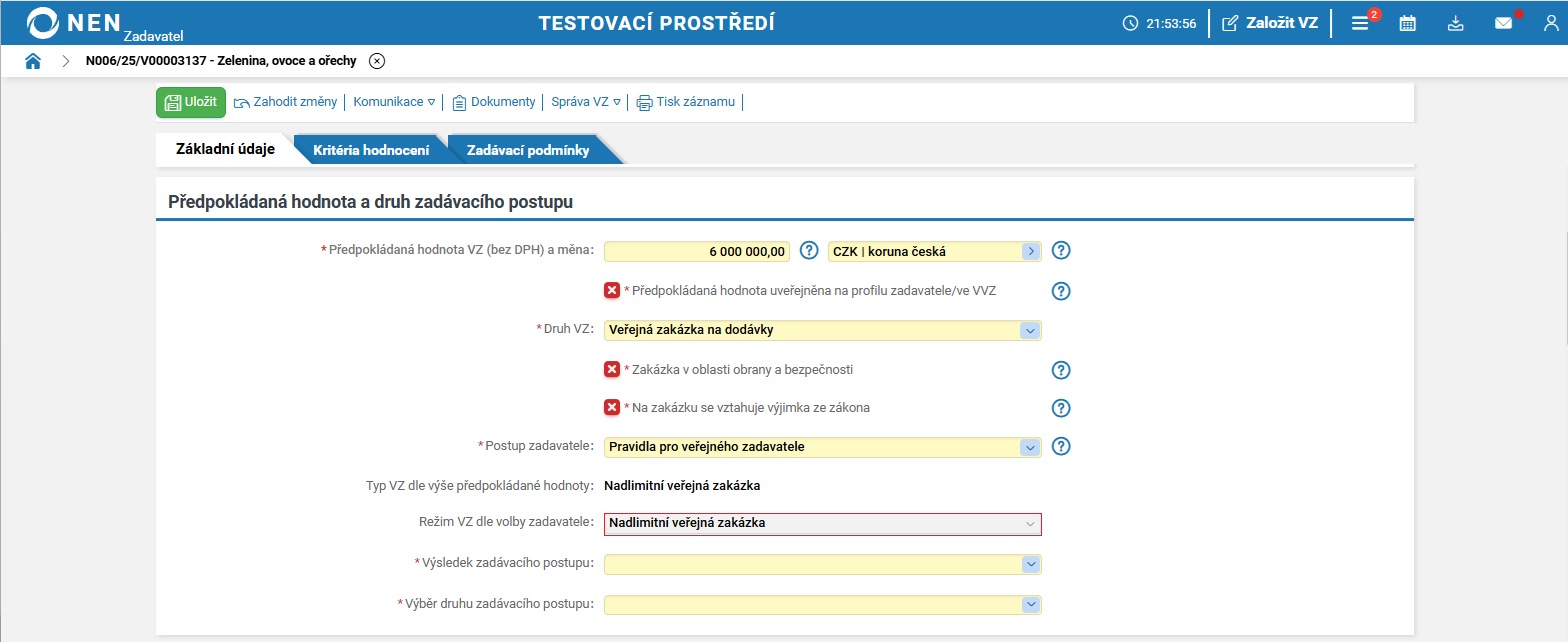Switch to Kritéria hodnocení tab
1568x642 pixels.
tap(371, 150)
